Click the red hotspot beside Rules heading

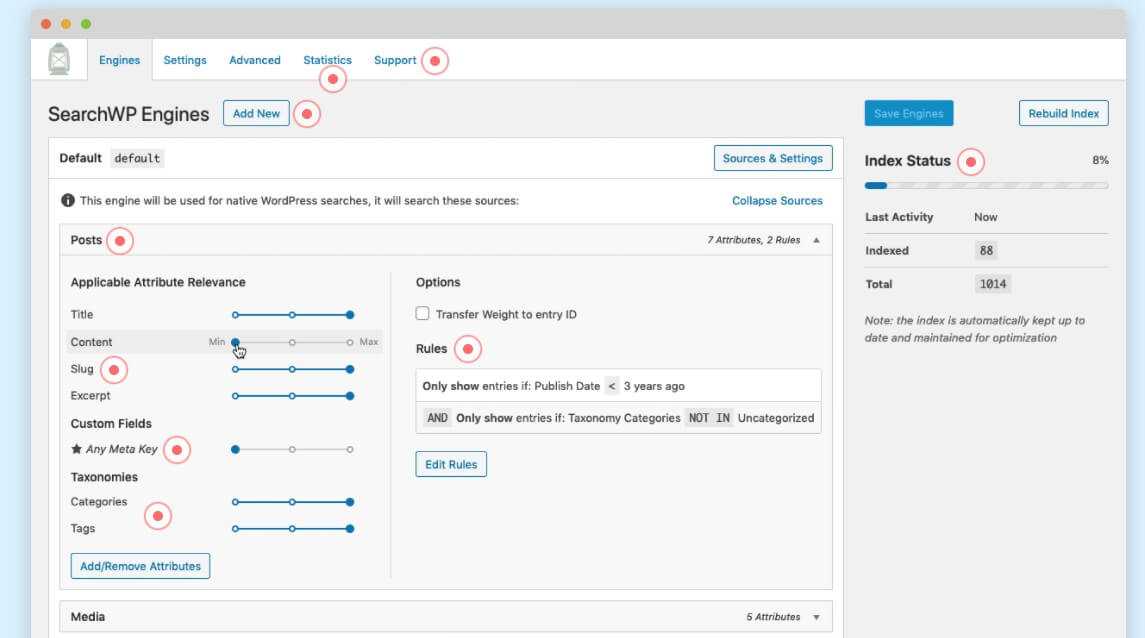click(x=467, y=349)
